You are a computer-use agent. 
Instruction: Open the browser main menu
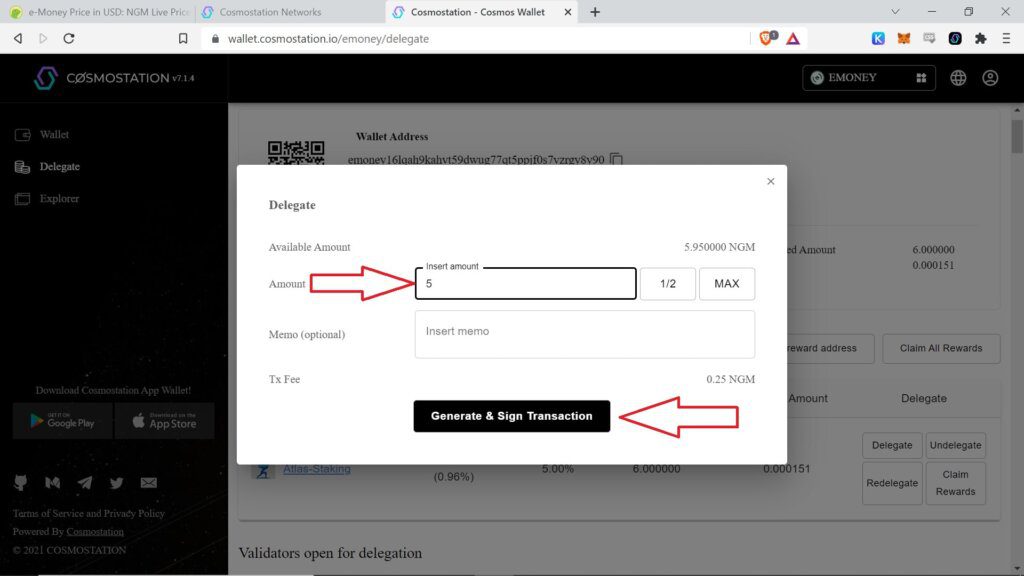pos(1006,39)
